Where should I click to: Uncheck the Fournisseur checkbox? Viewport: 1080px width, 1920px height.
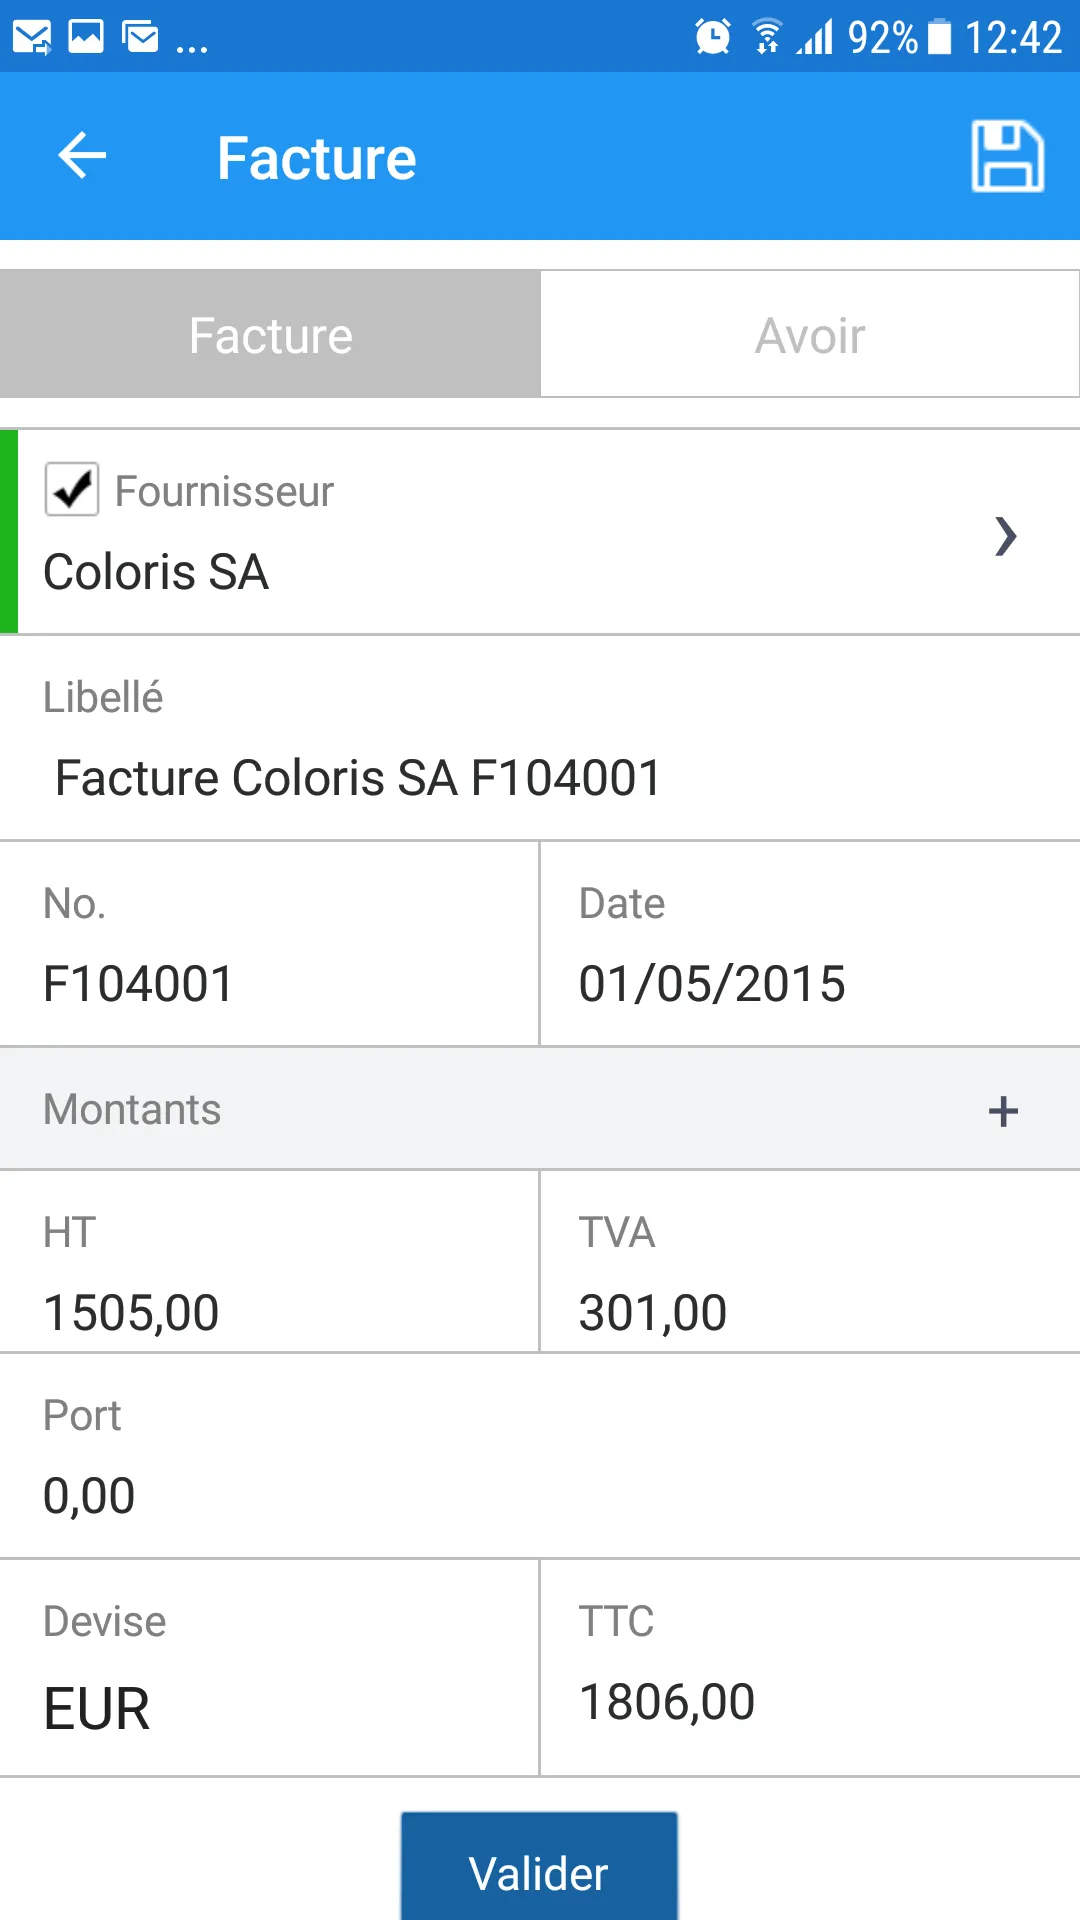point(72,490)
